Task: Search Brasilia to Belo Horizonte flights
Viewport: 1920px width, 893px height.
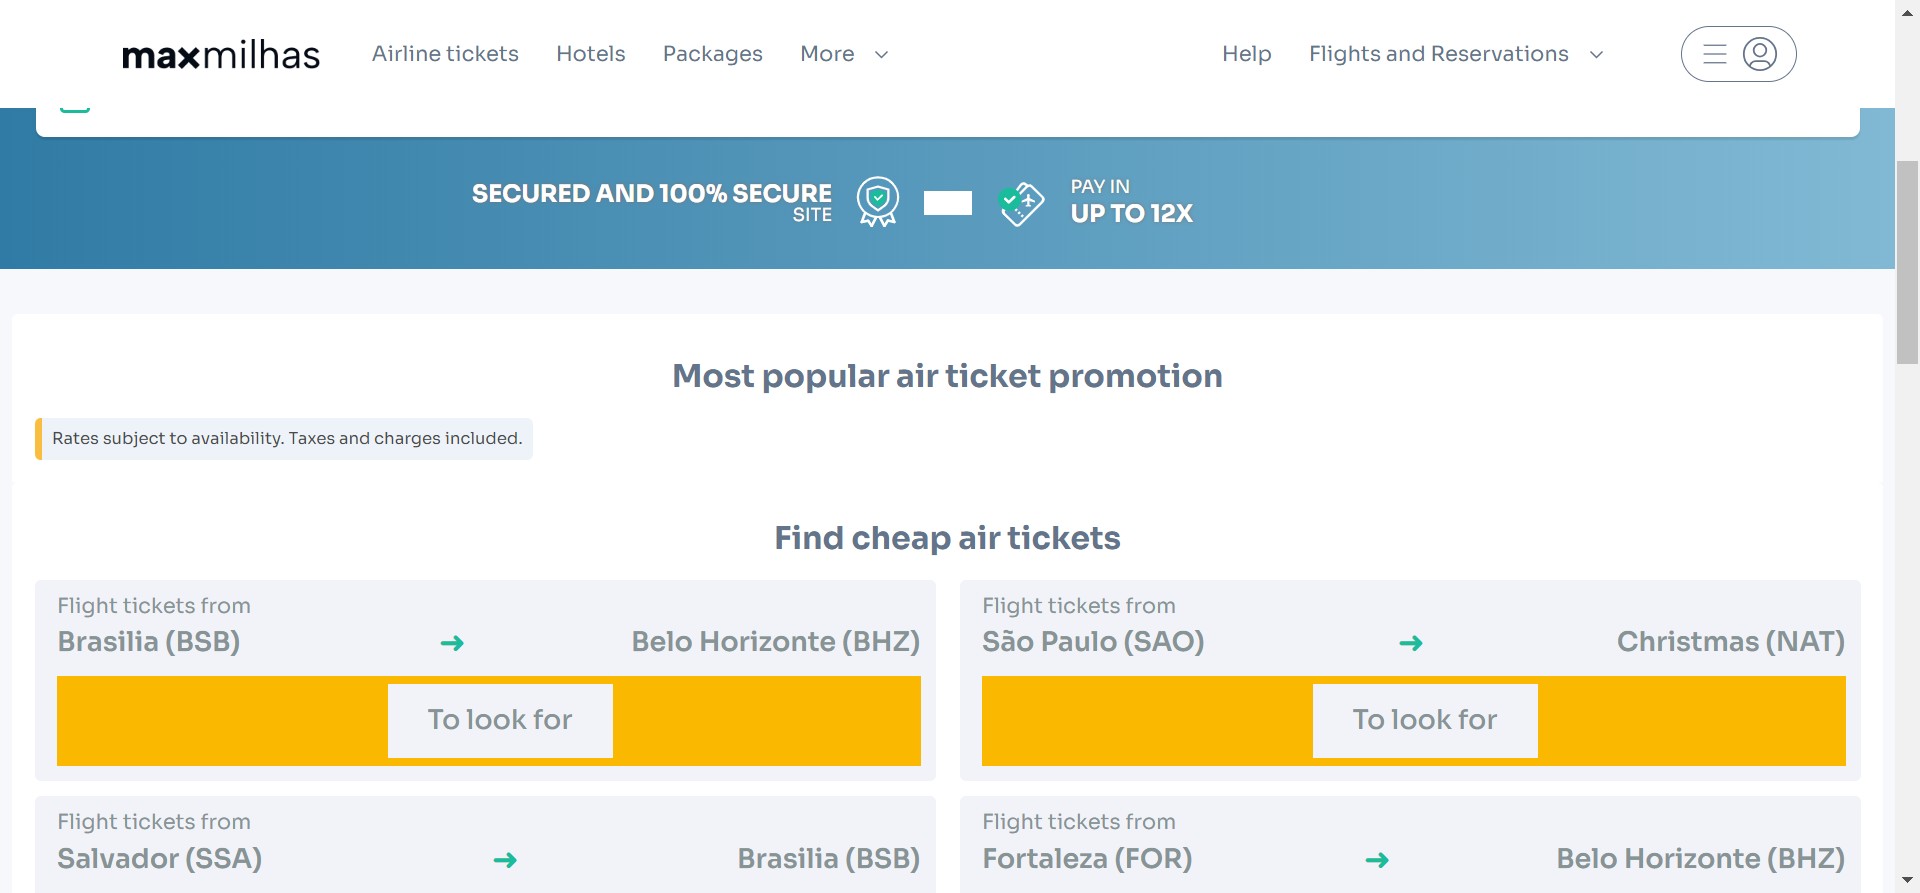Action: click(x=500, y=720)
